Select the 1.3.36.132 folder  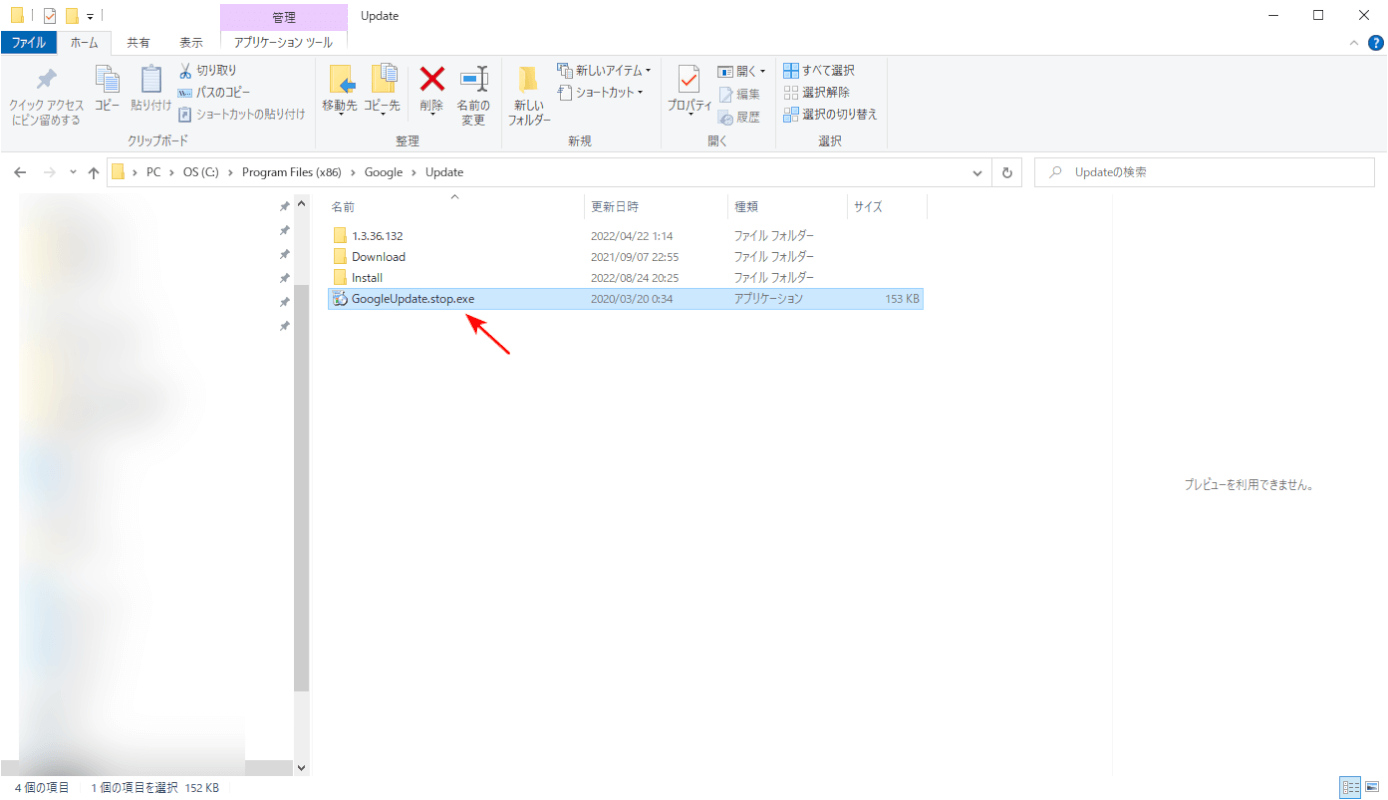pos(625,236)
